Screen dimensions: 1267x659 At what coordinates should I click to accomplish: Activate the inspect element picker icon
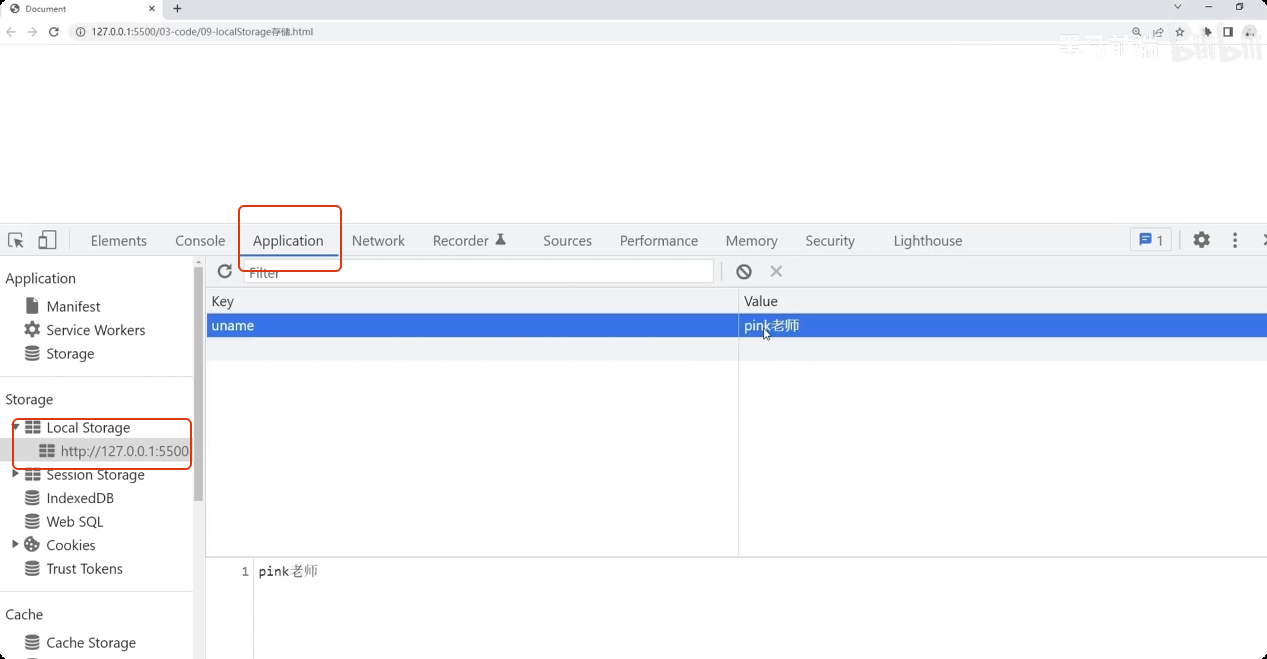click(16, 240)
